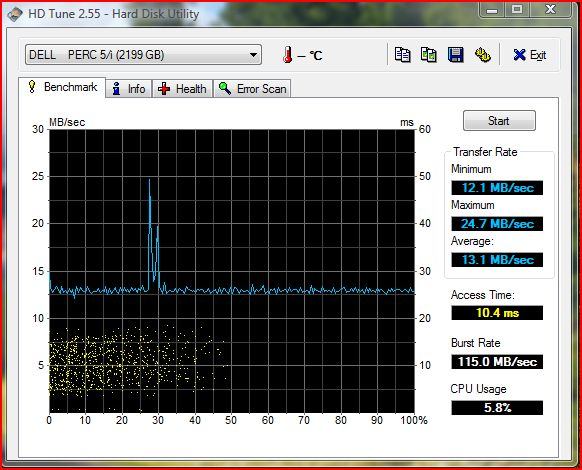Click the red cross icon on the Health tab
This screenshot has height=470, width=582.
[x=164, y=89]
